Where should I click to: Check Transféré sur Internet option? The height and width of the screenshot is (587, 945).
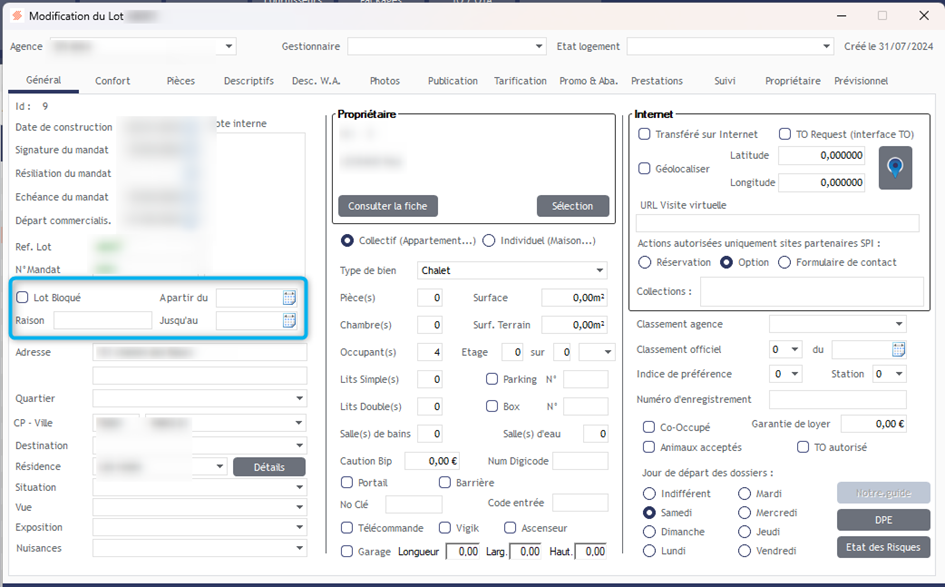tap(645, 134)
